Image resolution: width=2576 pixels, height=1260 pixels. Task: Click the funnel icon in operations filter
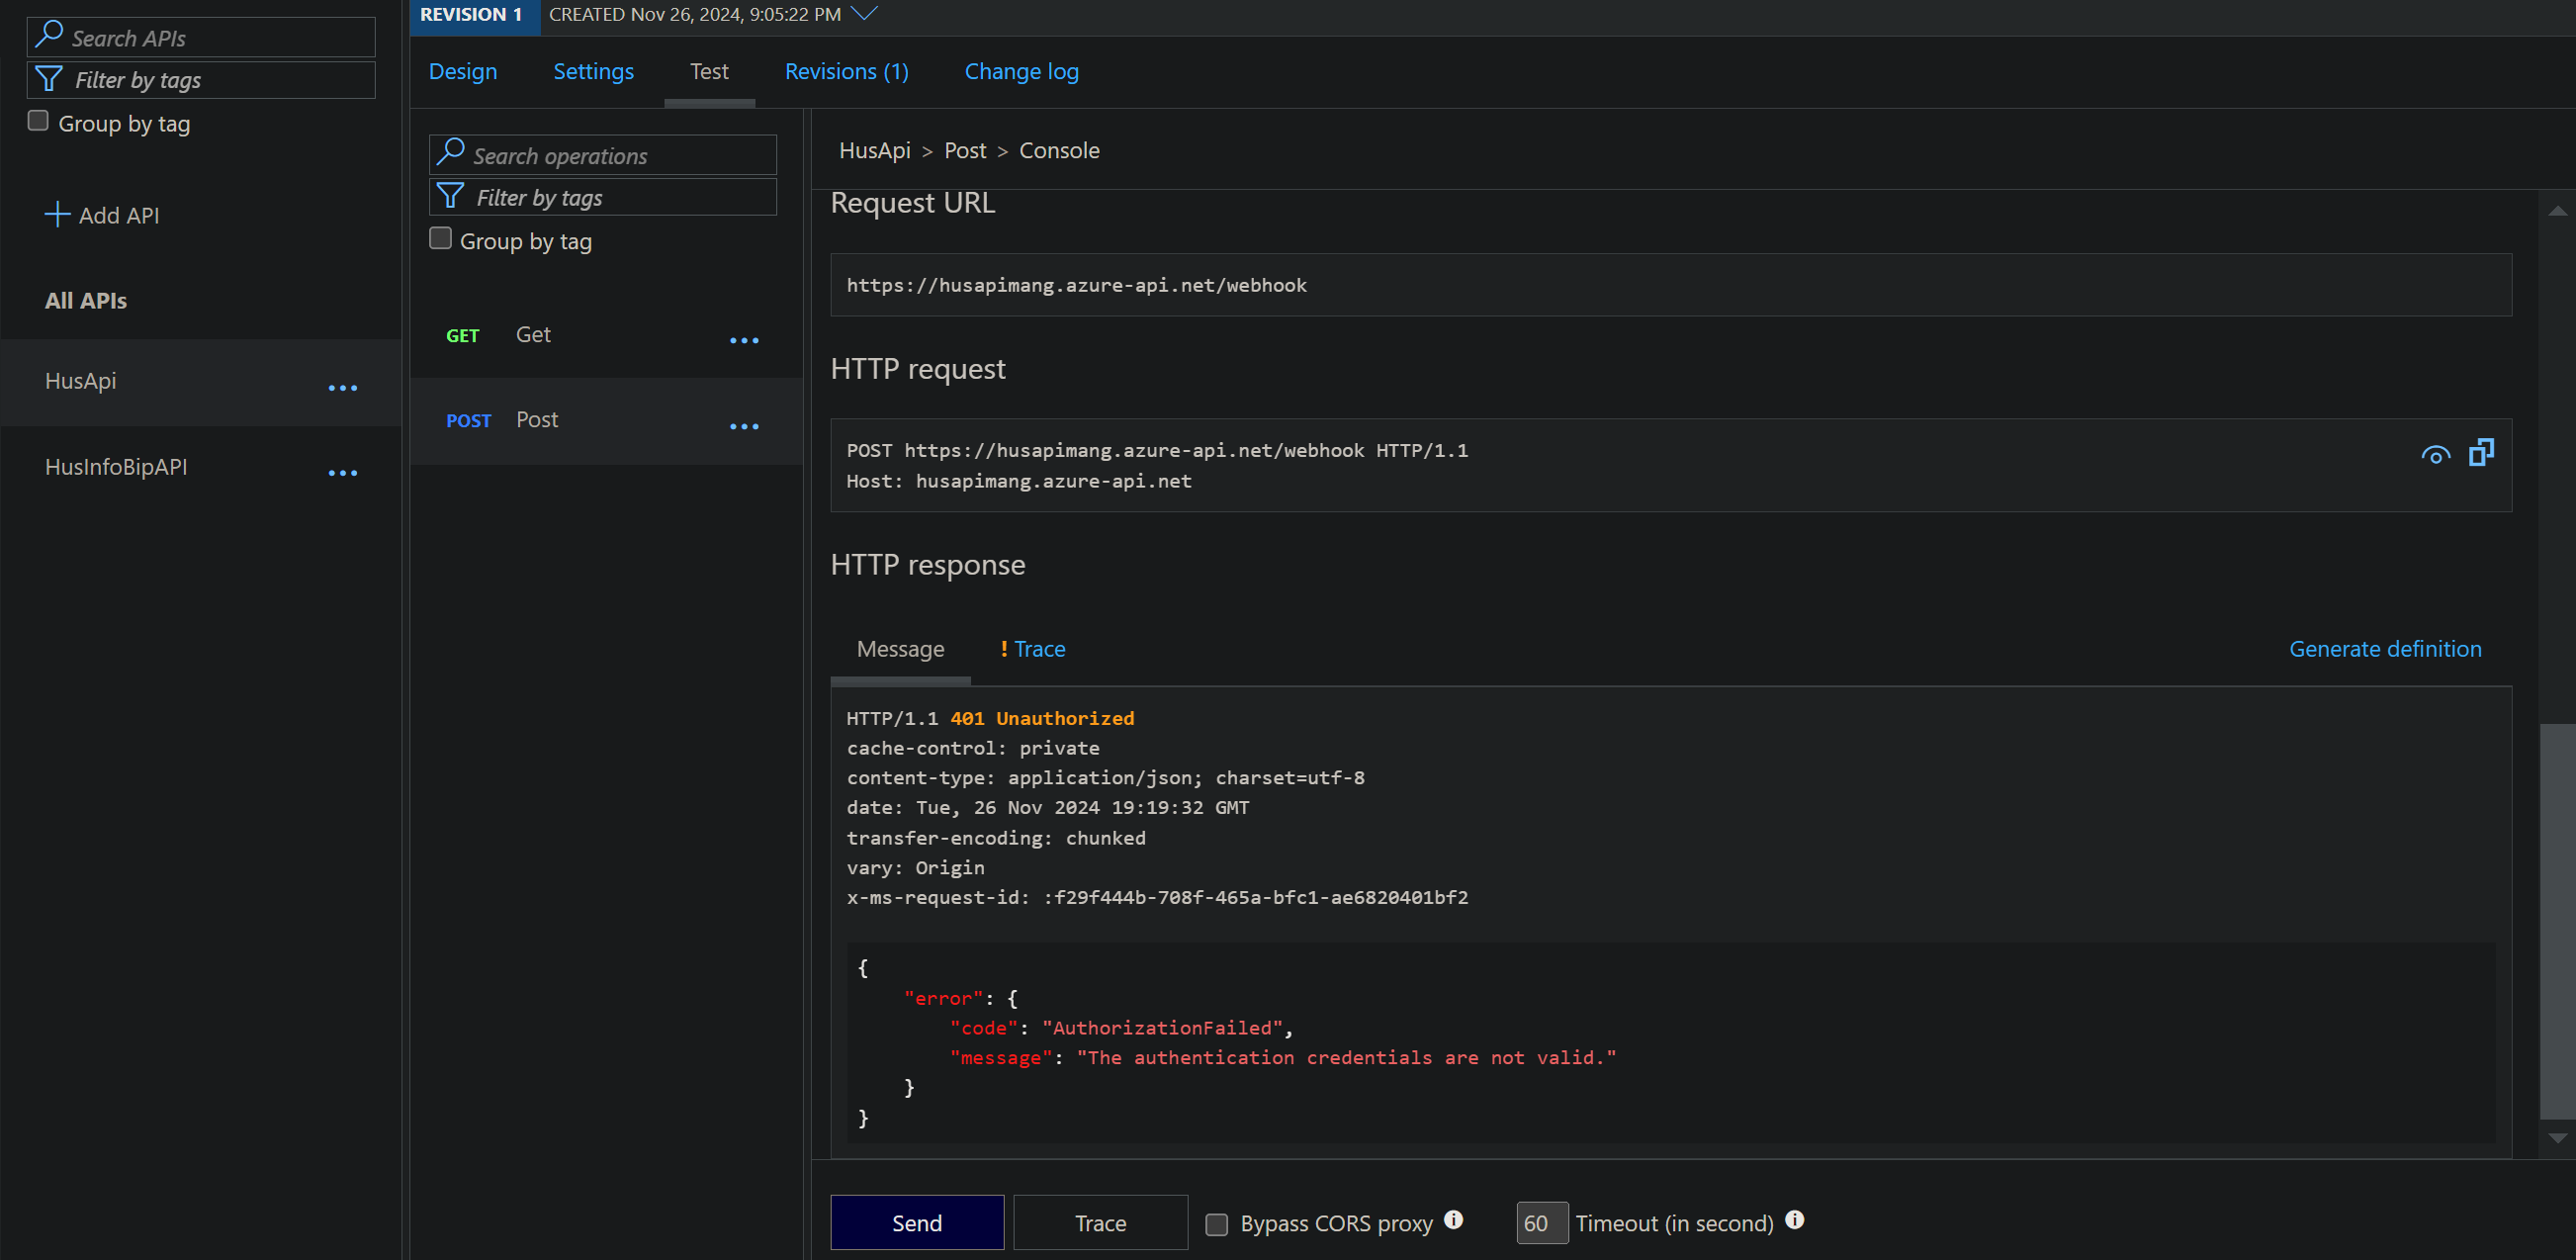(451, 196)
